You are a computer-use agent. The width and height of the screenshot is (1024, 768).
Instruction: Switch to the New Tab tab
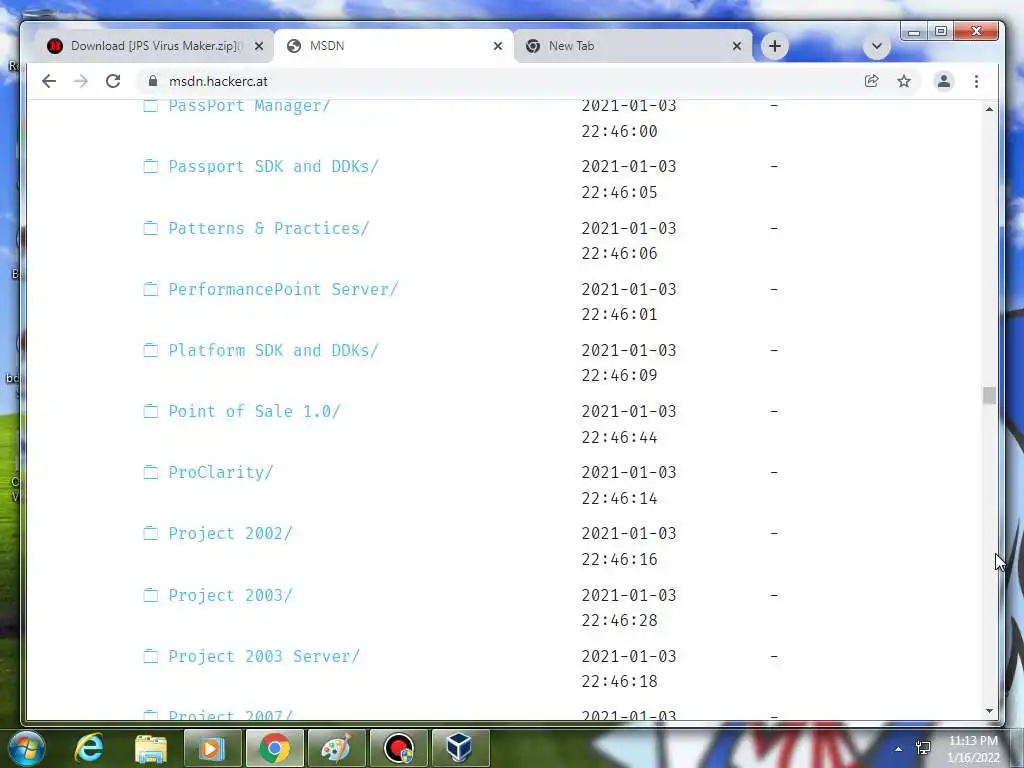[633, 46]
